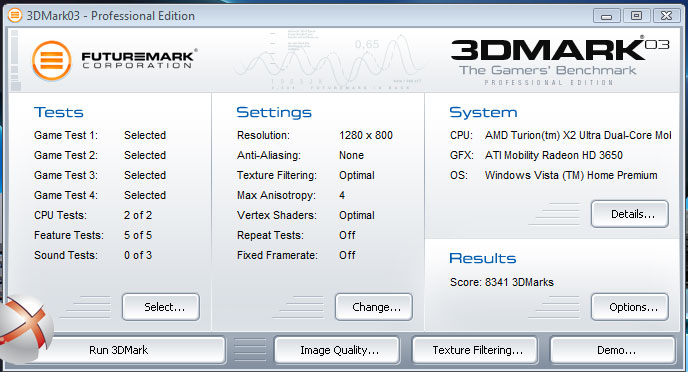
Task: Open the Image Quality... tool
Action: 337,350
